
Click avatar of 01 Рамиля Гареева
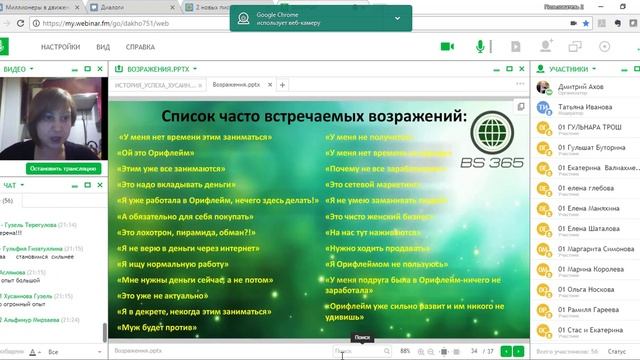point(543,310)
